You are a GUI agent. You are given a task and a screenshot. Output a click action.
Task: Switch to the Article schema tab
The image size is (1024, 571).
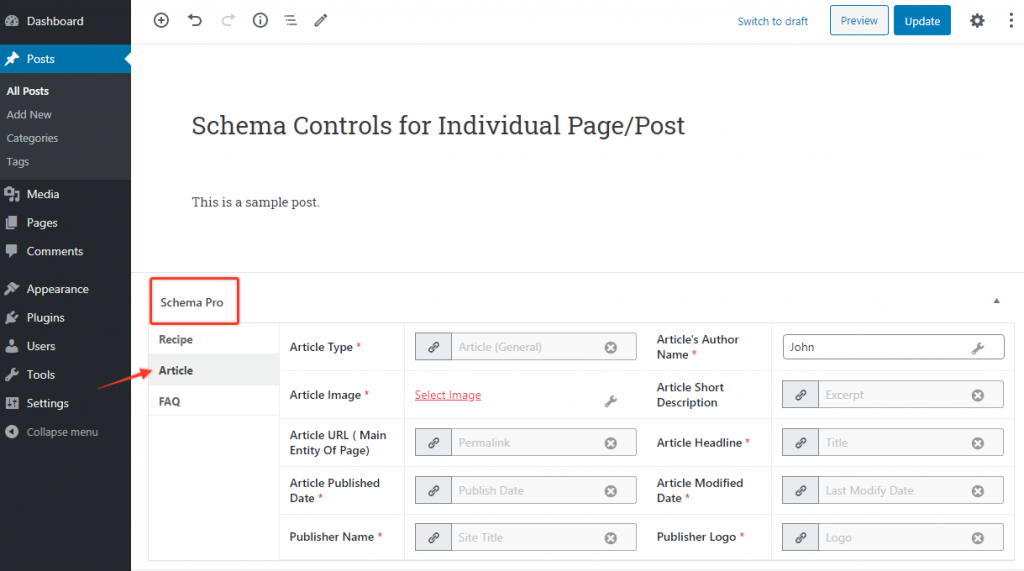214,370
